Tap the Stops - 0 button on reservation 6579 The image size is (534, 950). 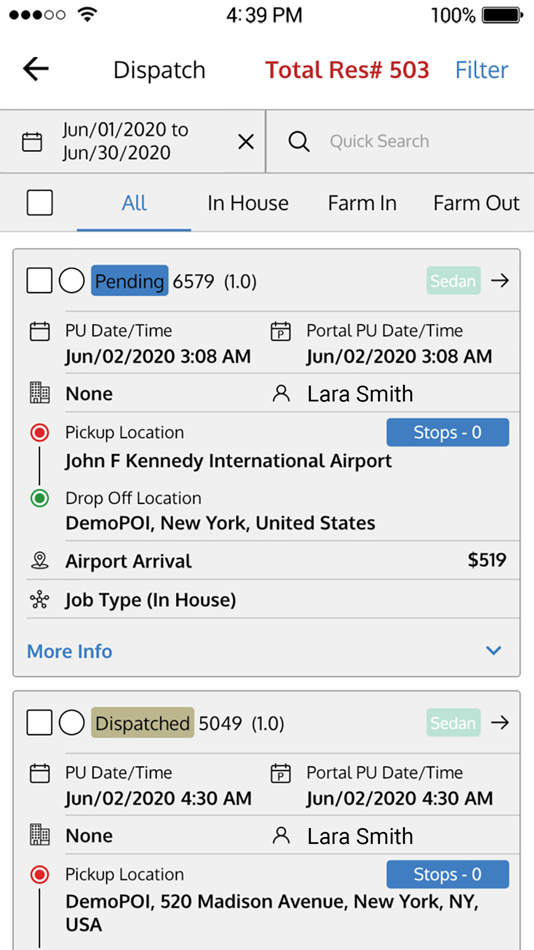pyautogui.click(x=448, y=433)
